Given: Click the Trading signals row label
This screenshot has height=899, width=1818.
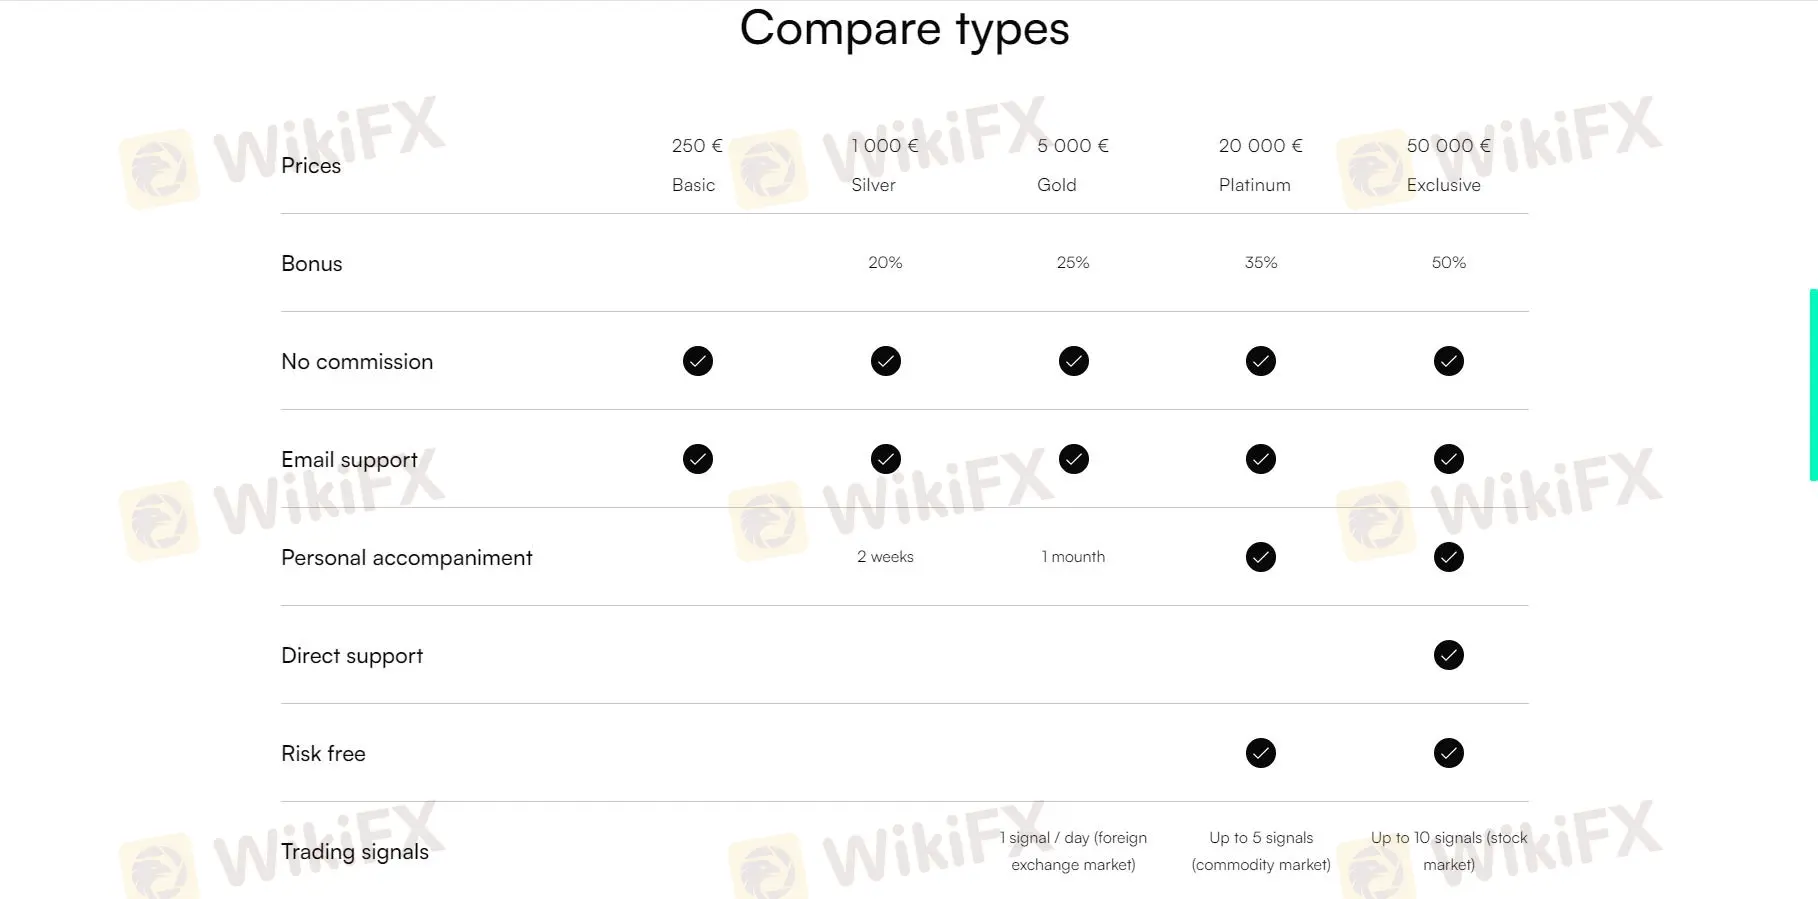Looking at the screenshot, I should click(x=355, y=852).
